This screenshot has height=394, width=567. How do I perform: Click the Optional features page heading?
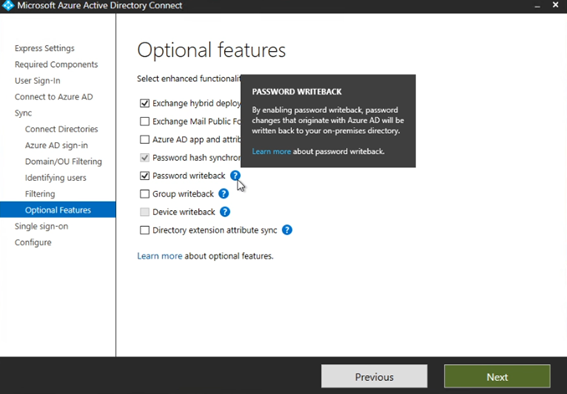211,50
